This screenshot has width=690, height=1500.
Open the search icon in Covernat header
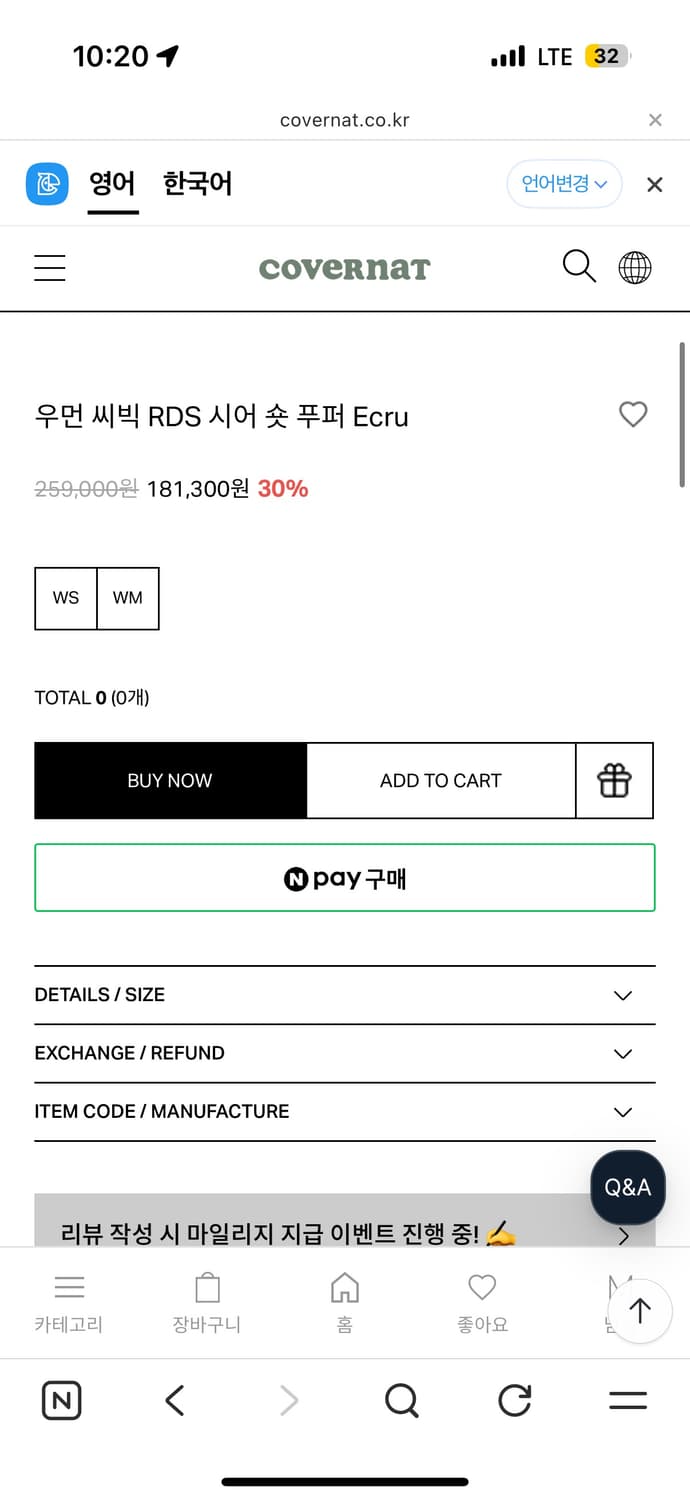point(579,267)
